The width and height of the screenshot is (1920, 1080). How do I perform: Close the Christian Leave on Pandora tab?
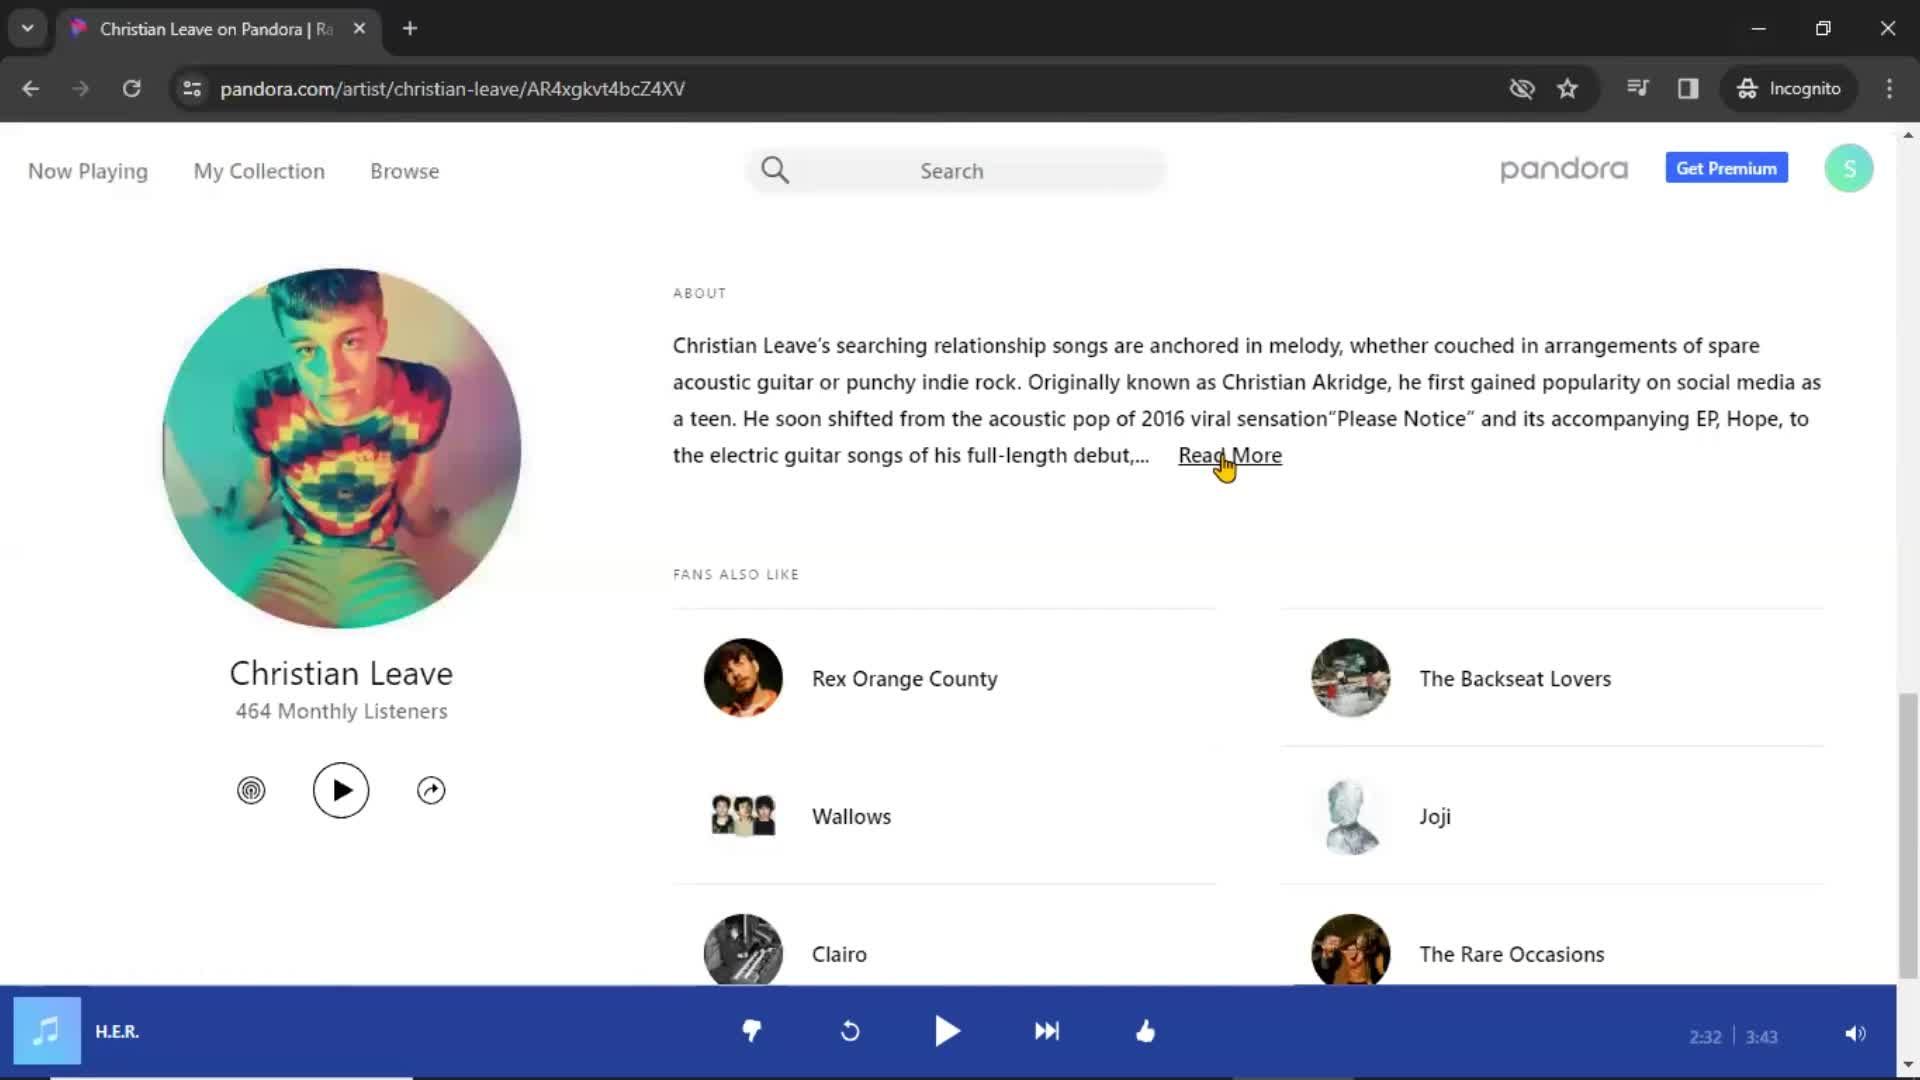[359, 28]
